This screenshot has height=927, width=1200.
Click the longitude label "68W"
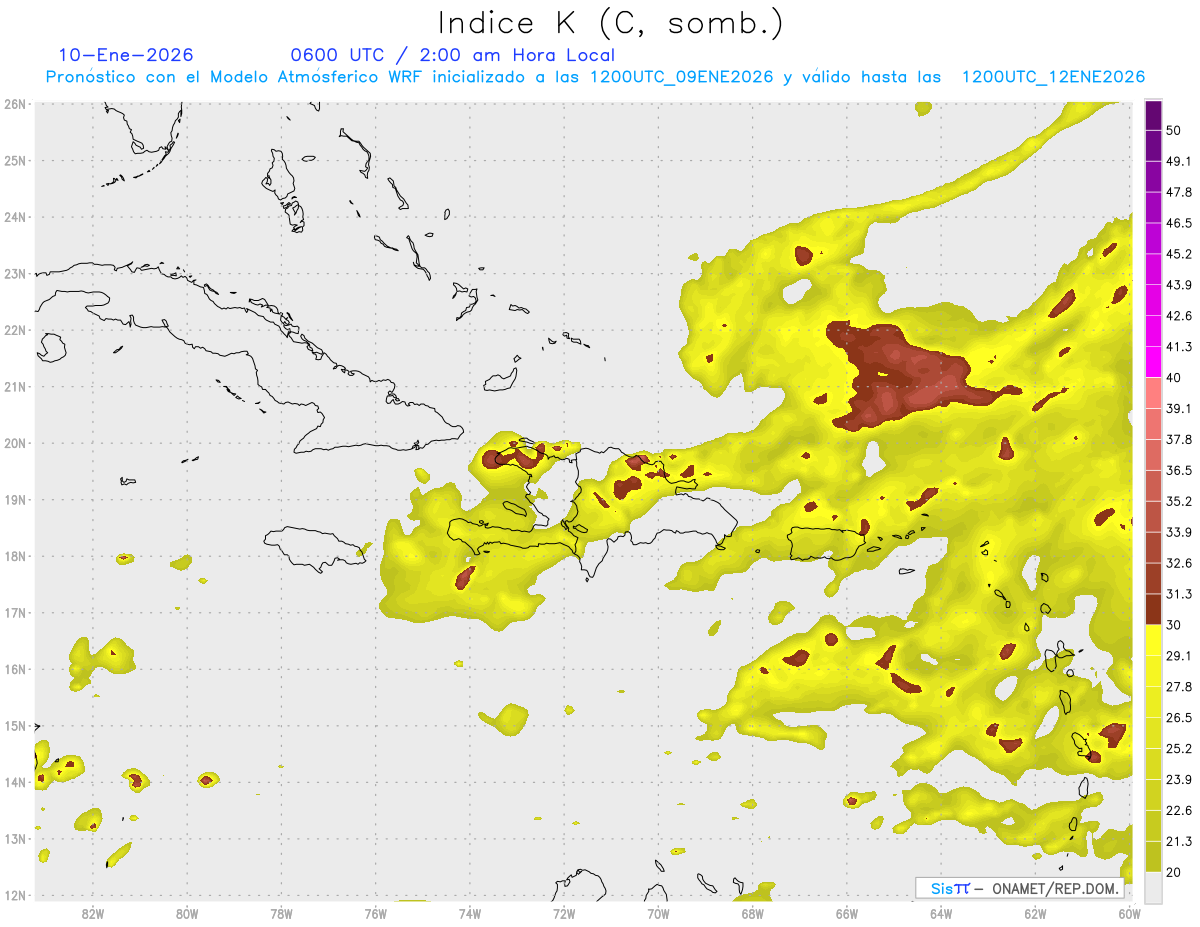[753, 913]
